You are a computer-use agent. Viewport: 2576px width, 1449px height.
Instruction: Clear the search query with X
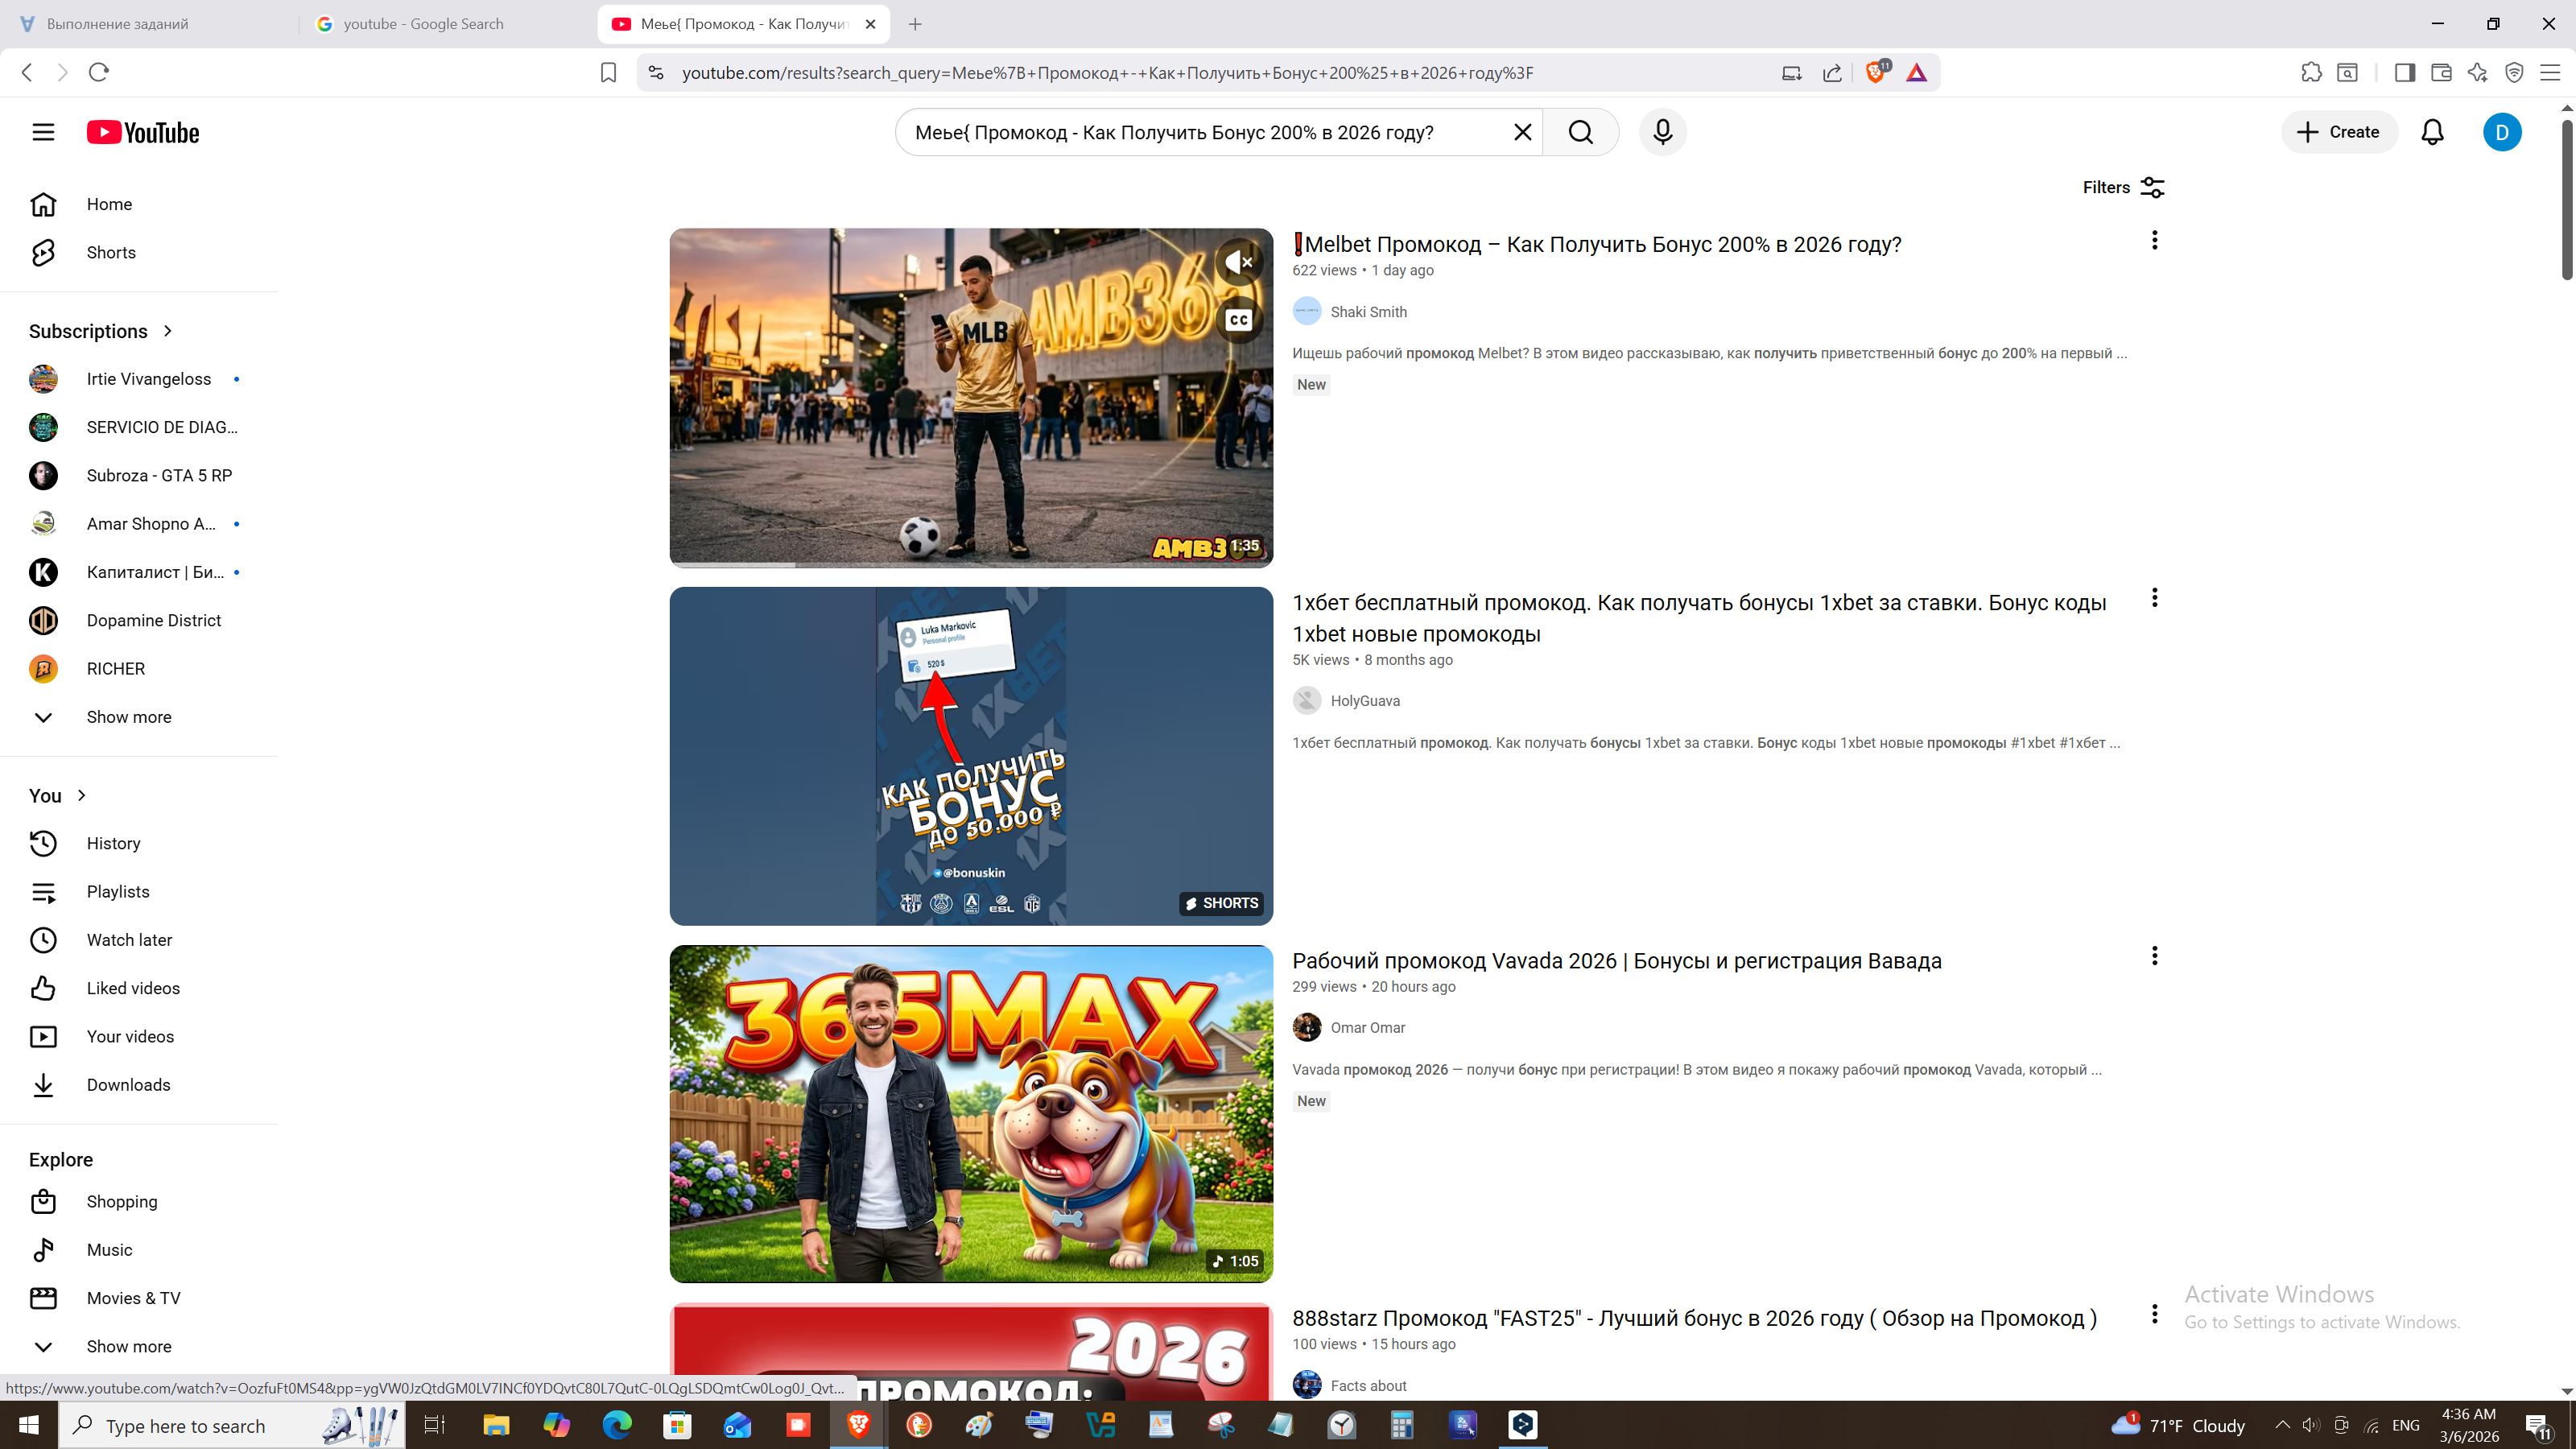tap(1522, 132)
